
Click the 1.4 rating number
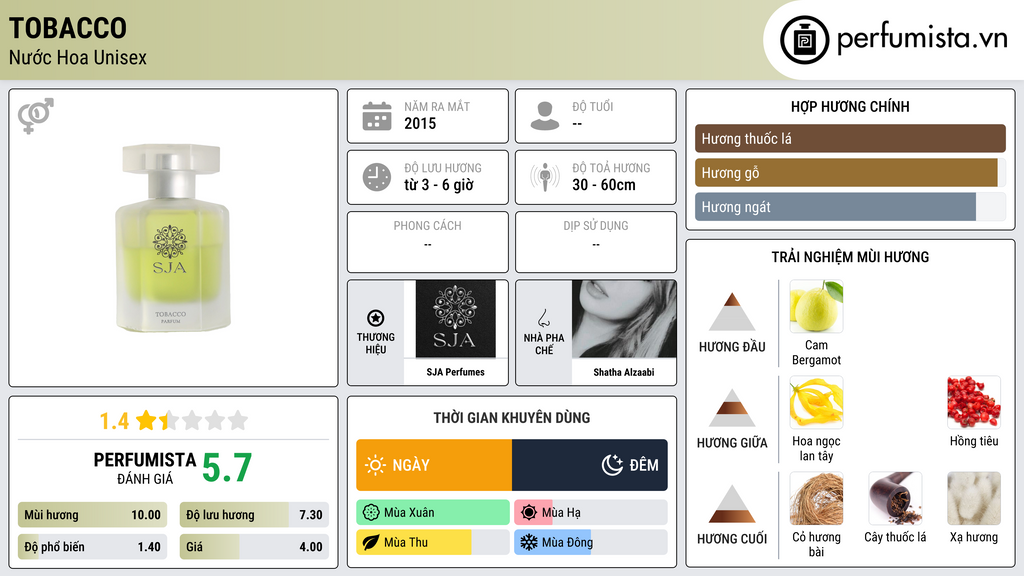coord(114,421)
